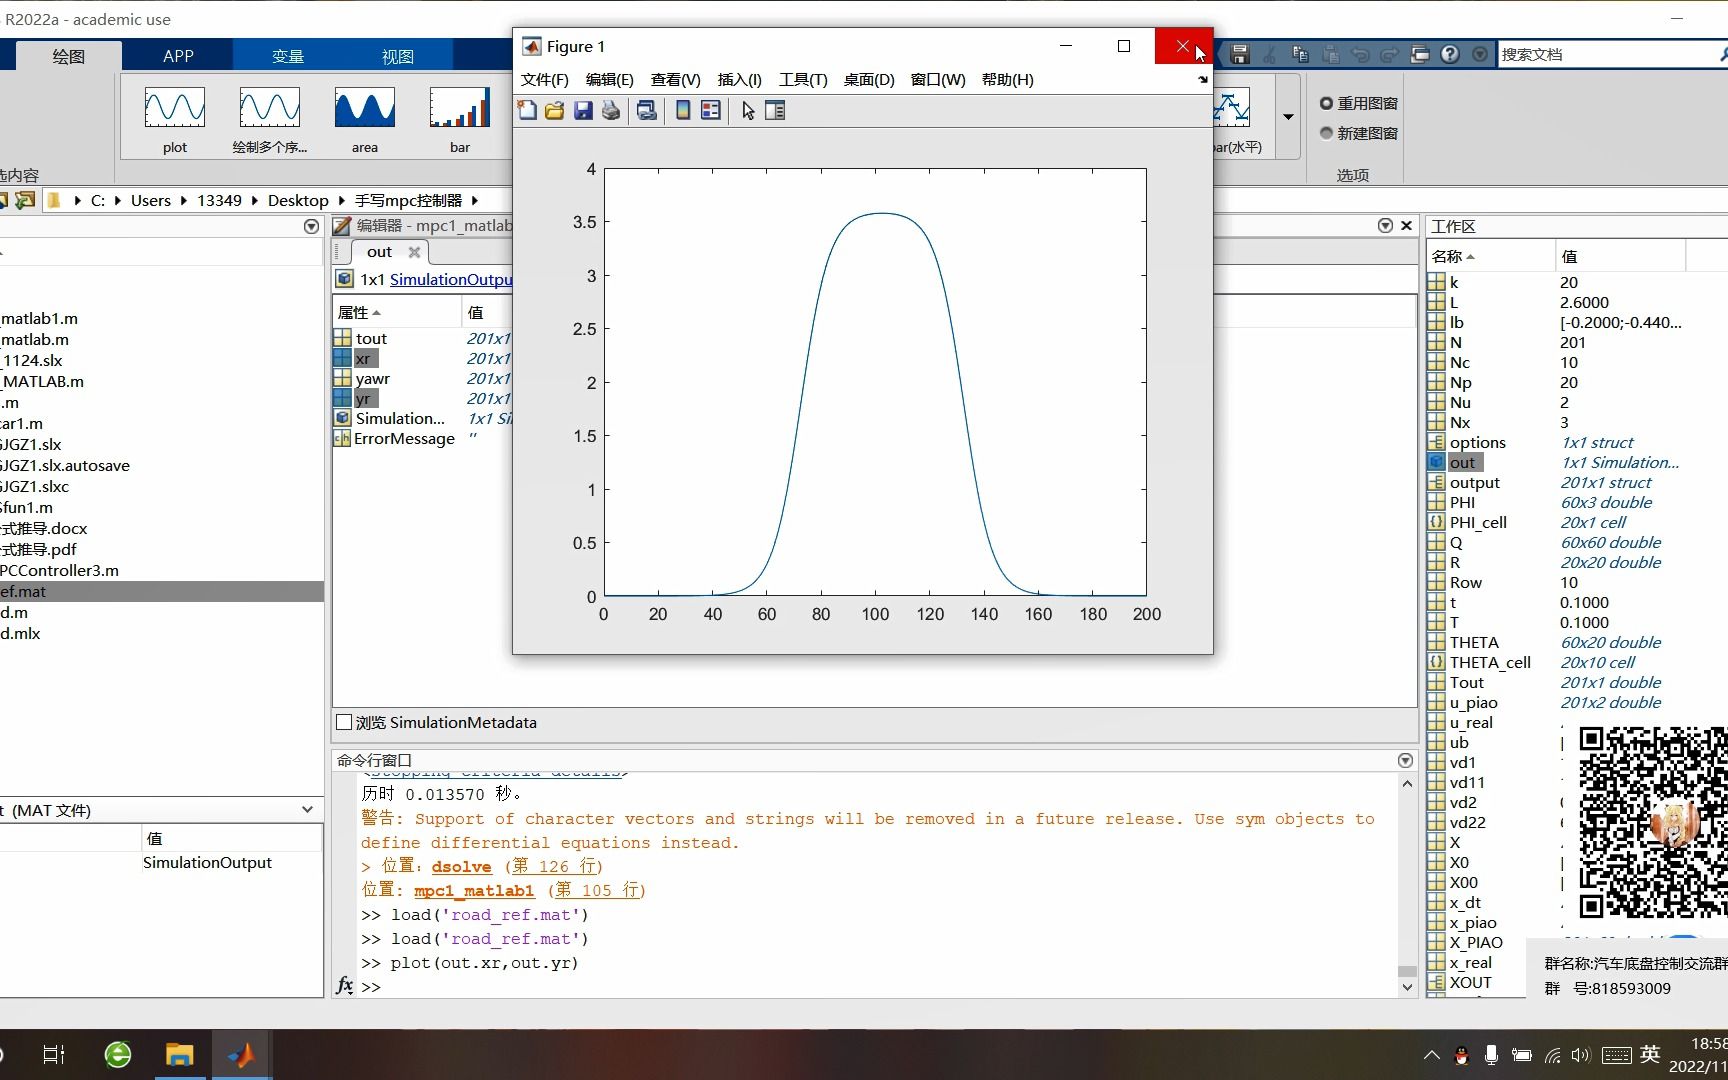Click the dsolve link in the command window
Screen dimensions: 1728x1080
[x=460, y=866]
